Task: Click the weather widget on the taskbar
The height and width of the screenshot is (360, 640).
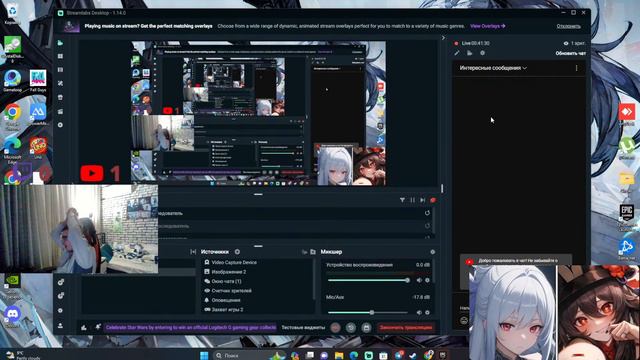Action: pyautogui.click(x=22, y=356)
